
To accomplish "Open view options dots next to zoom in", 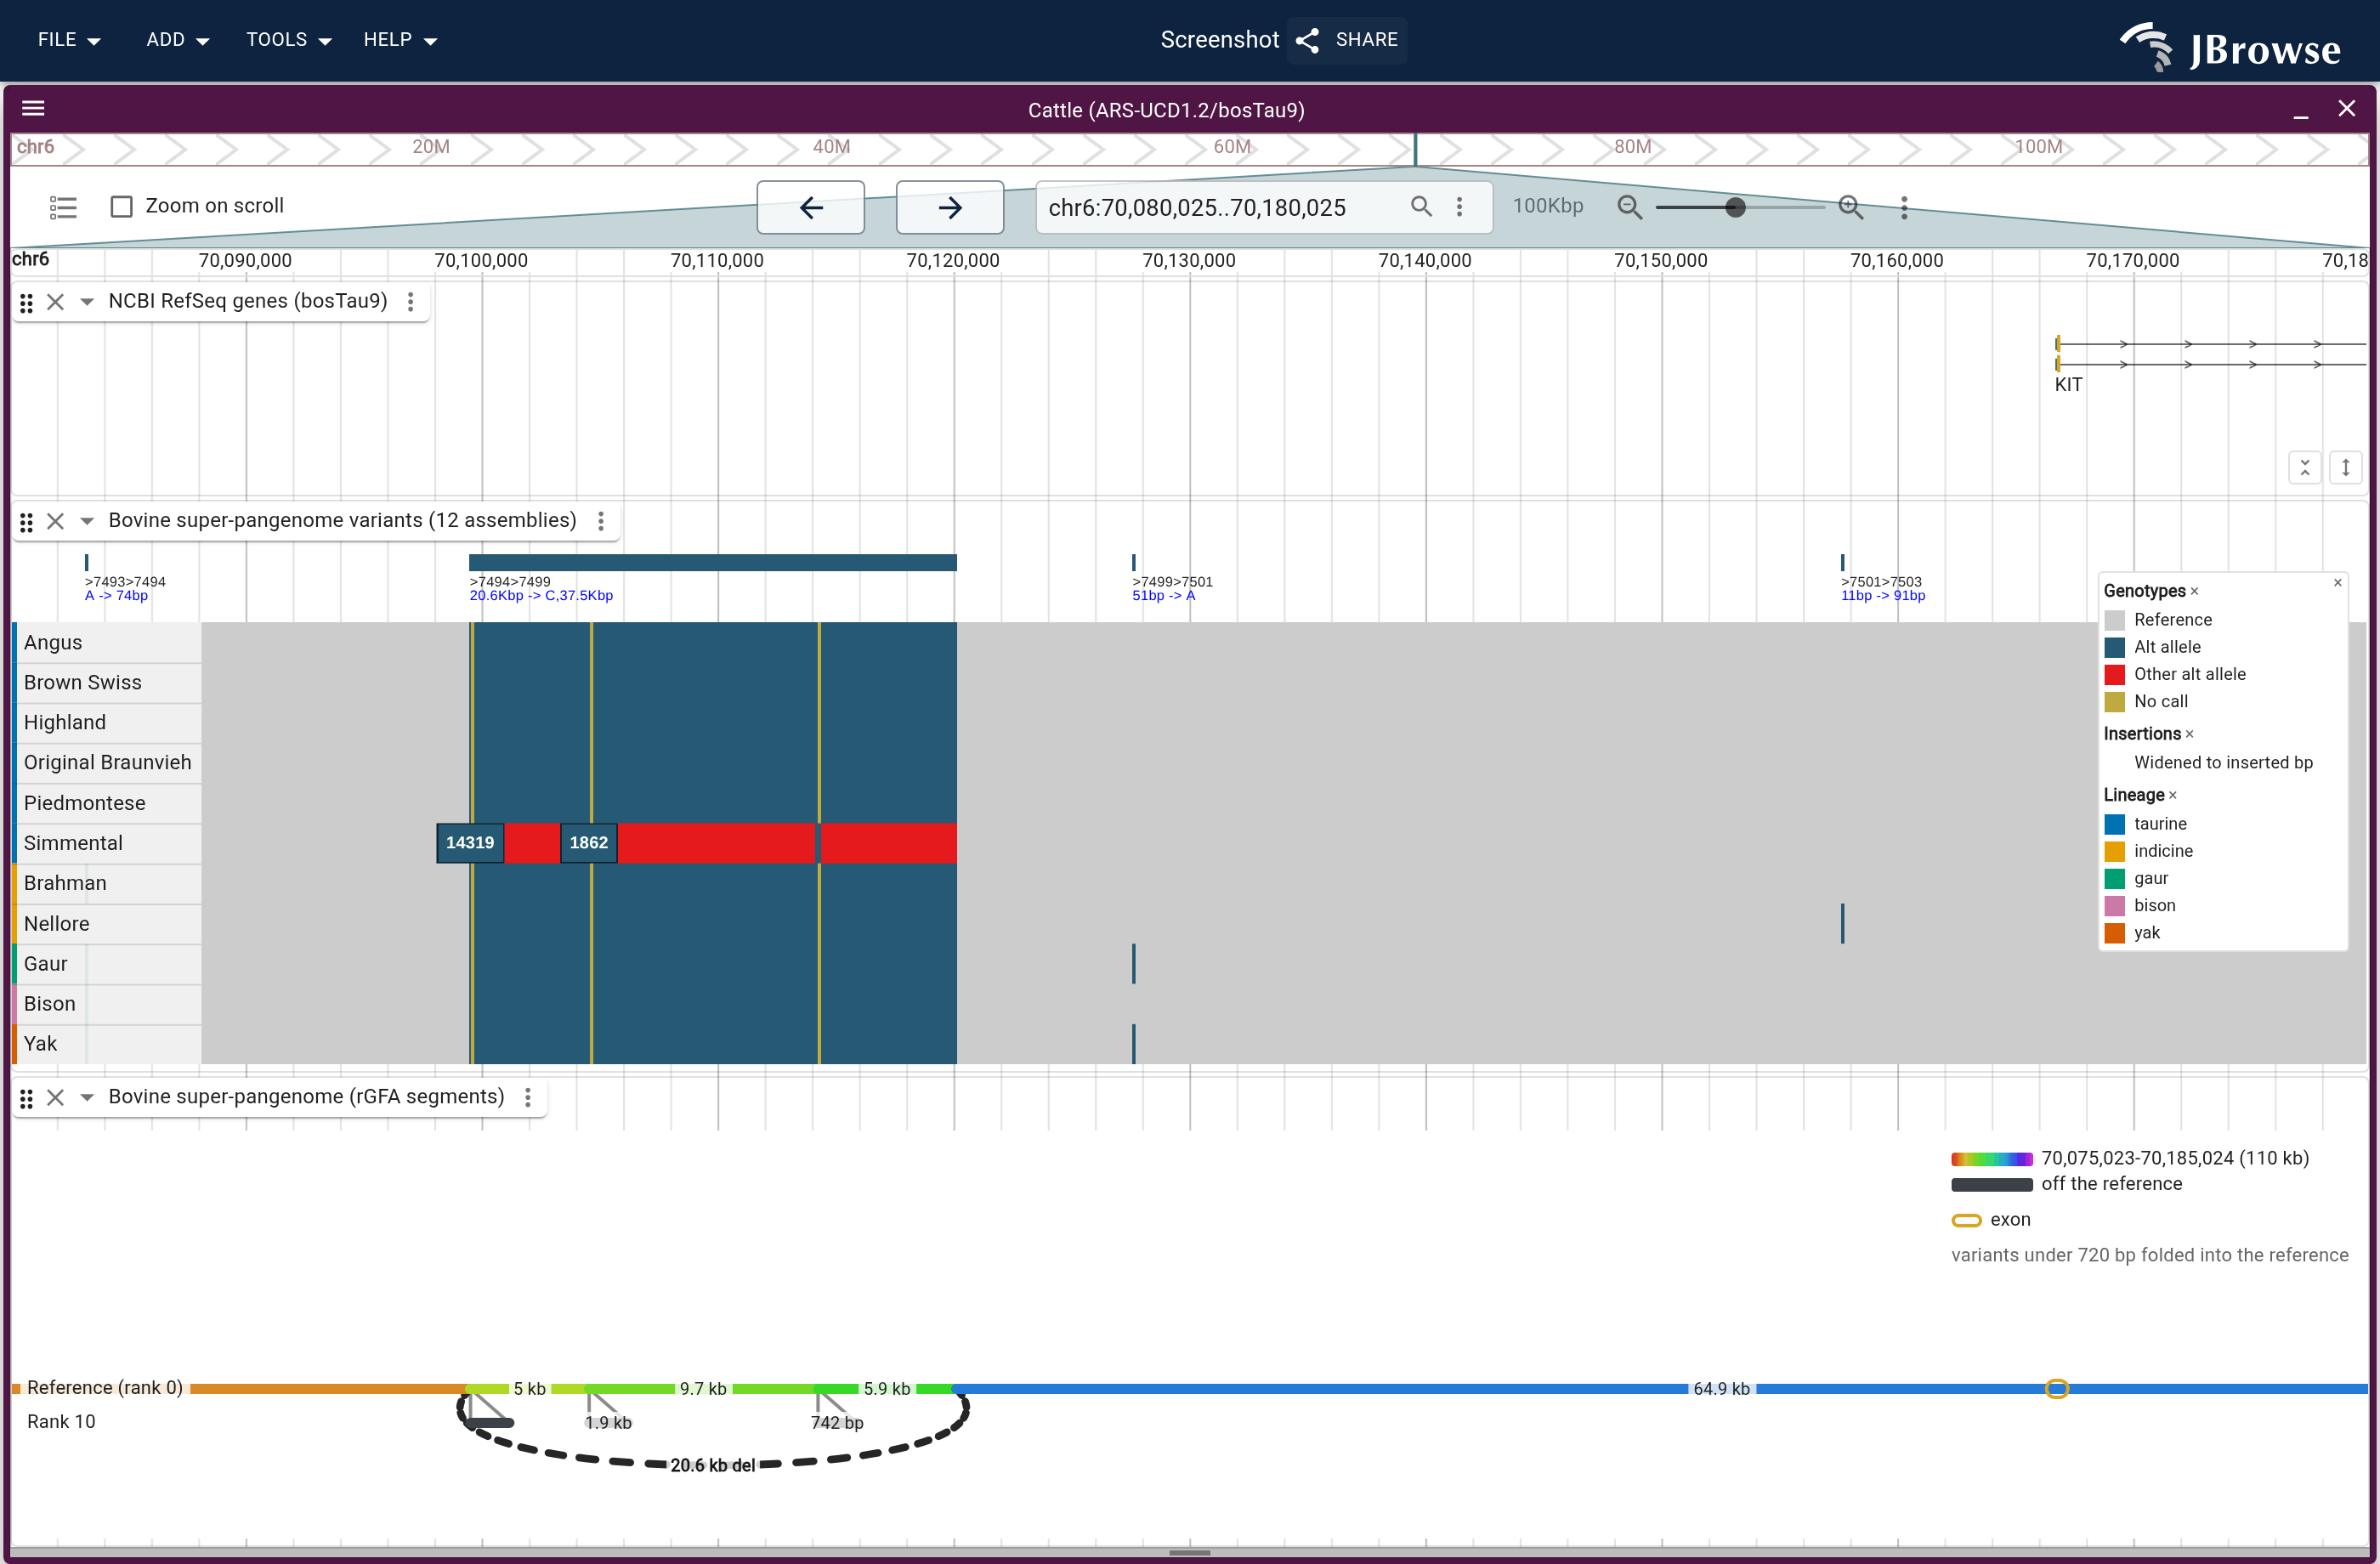I will click(1904, 207).
